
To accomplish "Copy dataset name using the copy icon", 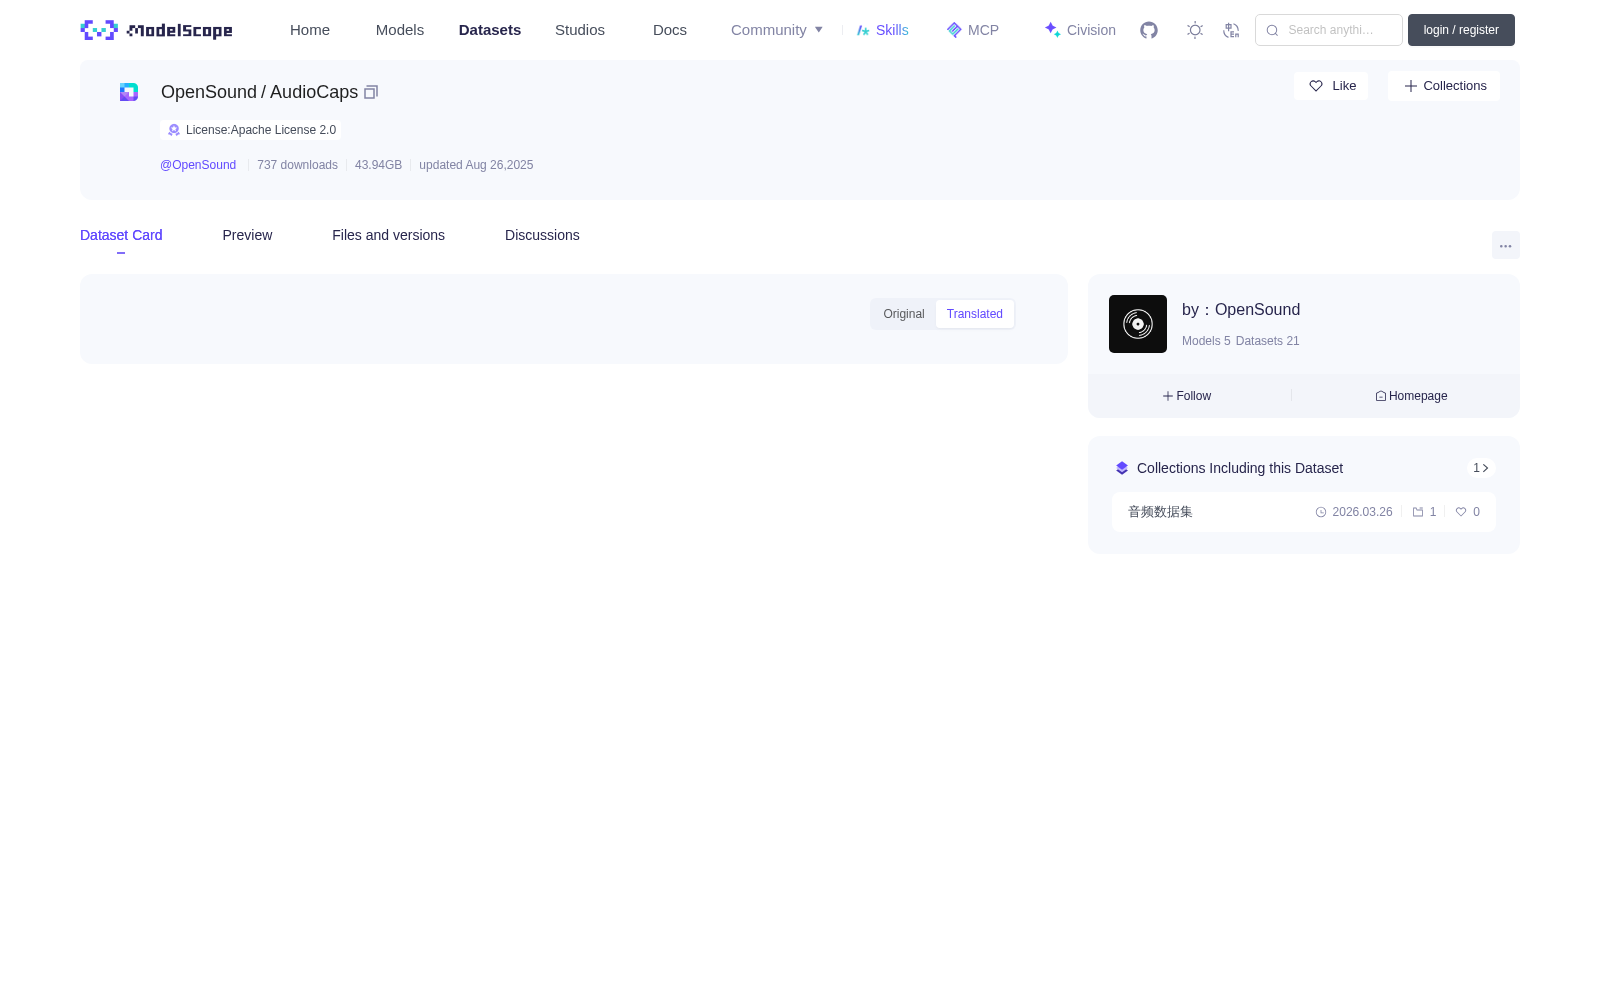I will [x=371, y=92].
